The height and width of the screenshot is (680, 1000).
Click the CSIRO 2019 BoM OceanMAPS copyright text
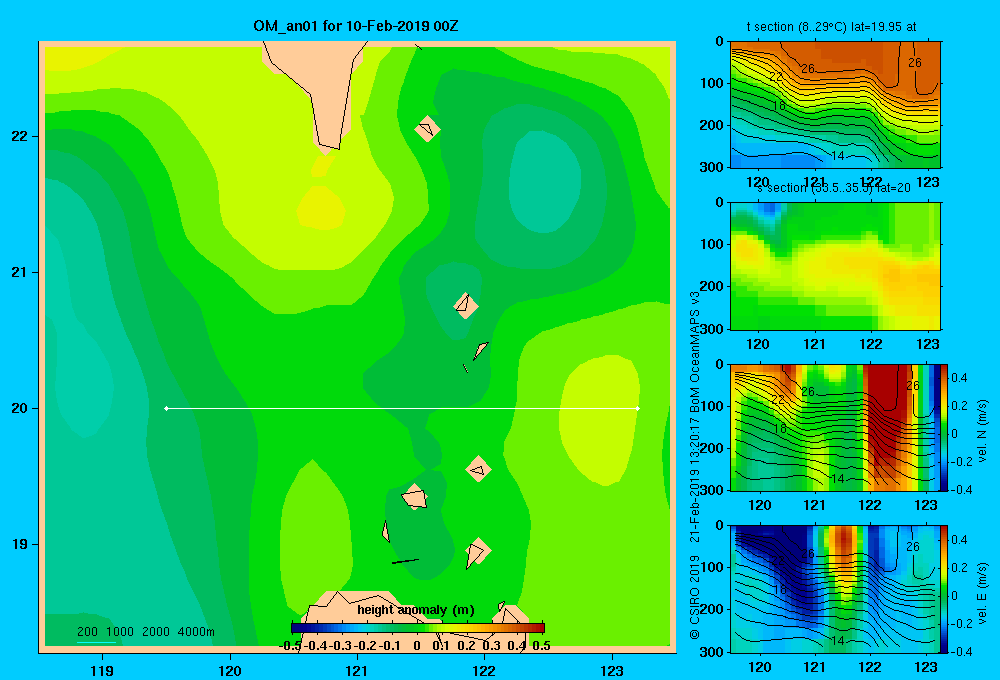pyautogui.click(x=695, y=464)
